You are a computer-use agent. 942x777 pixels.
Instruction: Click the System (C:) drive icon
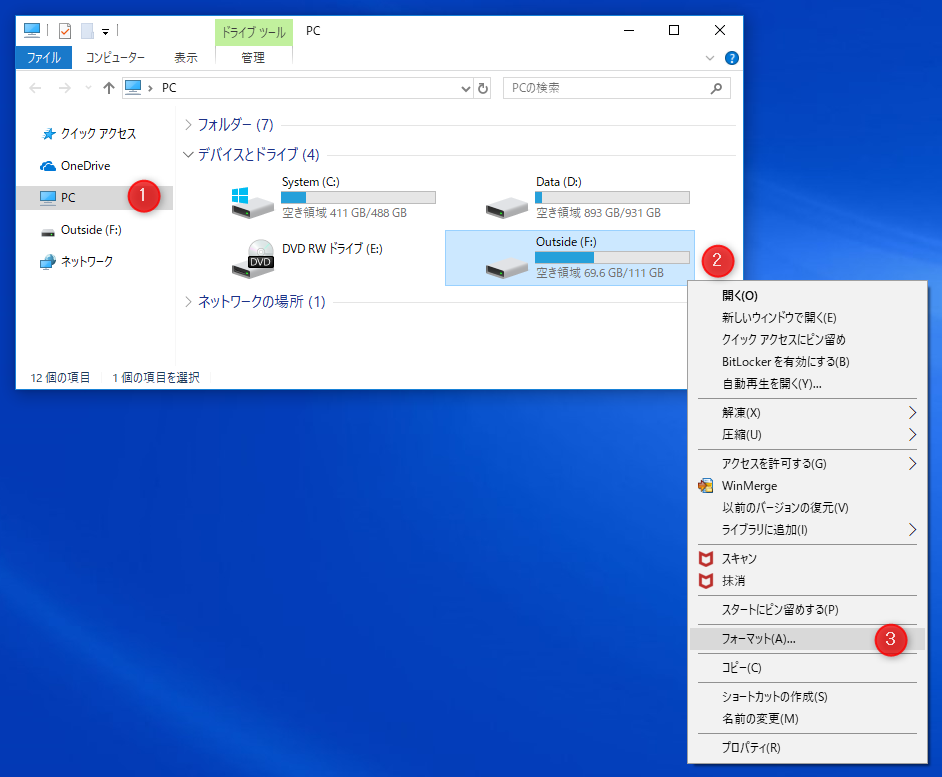[x=251, y=202]
